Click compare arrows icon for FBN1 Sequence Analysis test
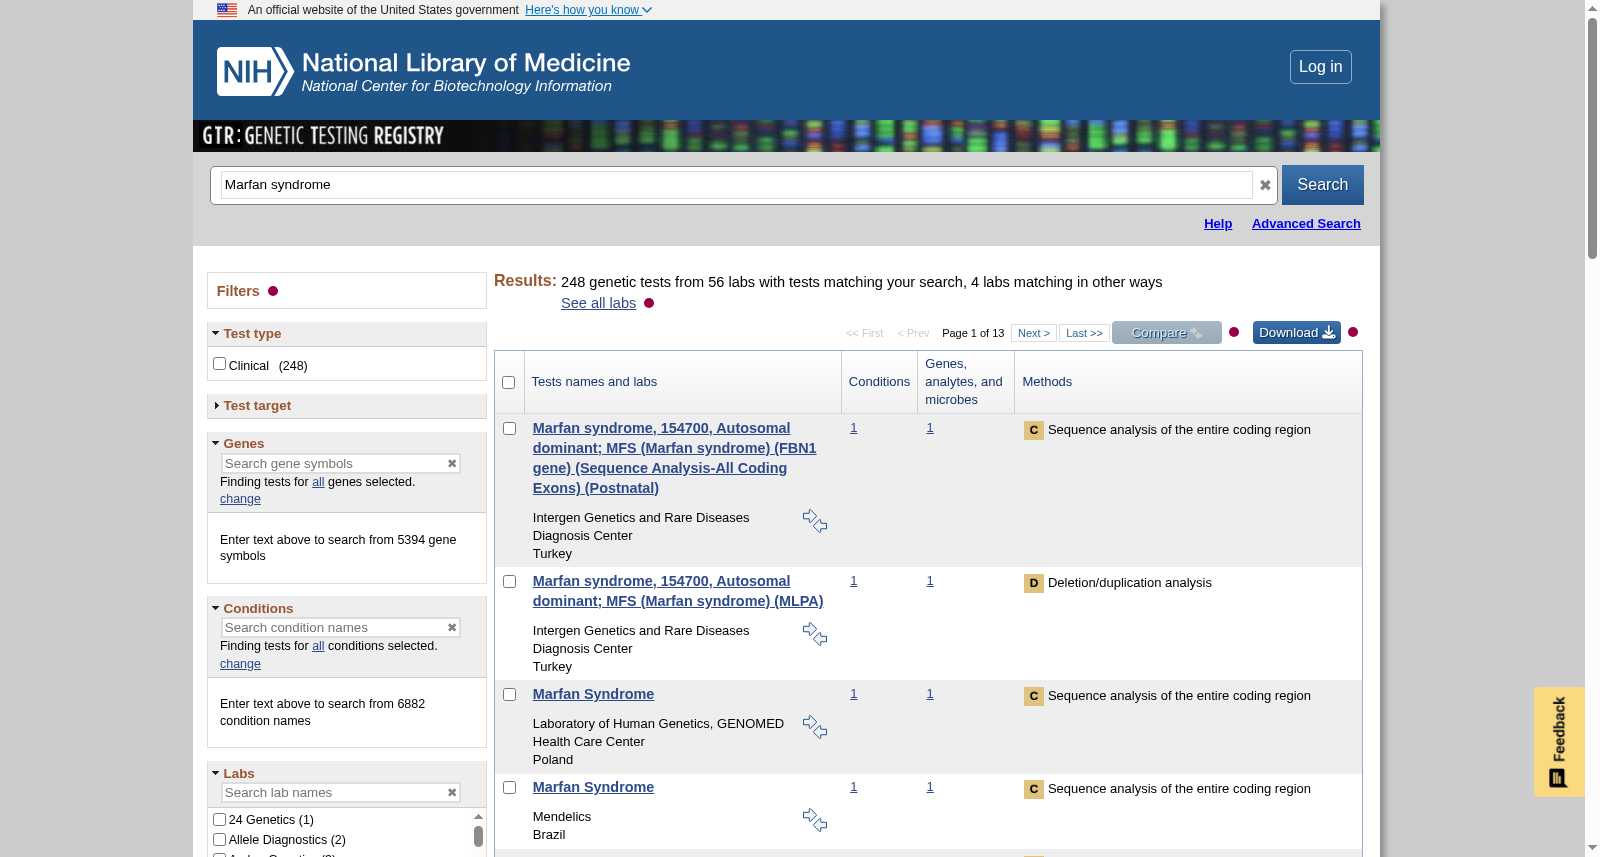The height and width of the screenshot is (857, 1600). click(815, 521)
